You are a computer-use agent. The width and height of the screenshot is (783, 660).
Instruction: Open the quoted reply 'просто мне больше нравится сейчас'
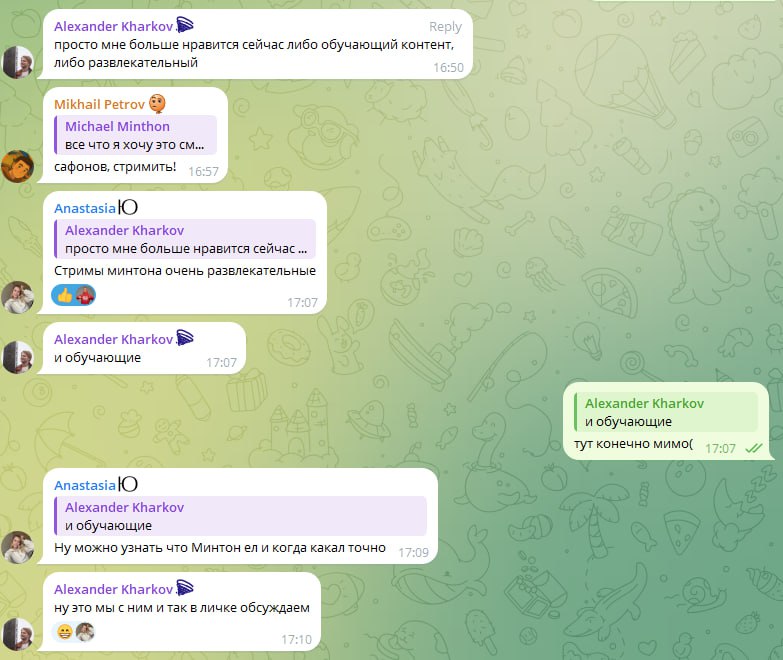pyautogui.click(x=185, y=239)
